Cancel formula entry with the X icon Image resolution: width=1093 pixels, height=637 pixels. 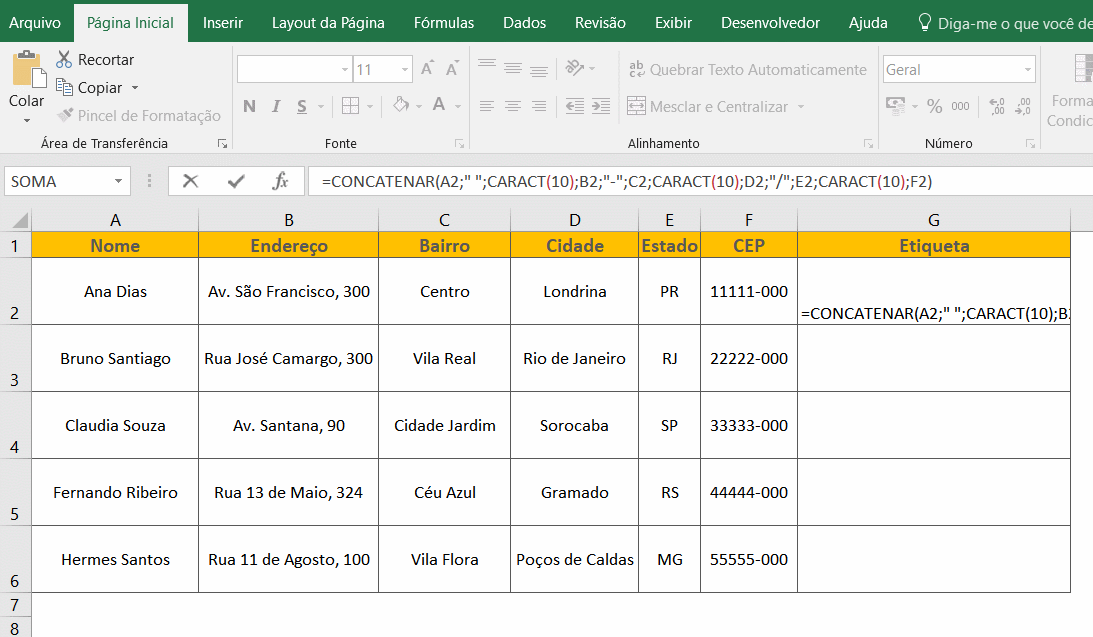(x=190, y=181)
